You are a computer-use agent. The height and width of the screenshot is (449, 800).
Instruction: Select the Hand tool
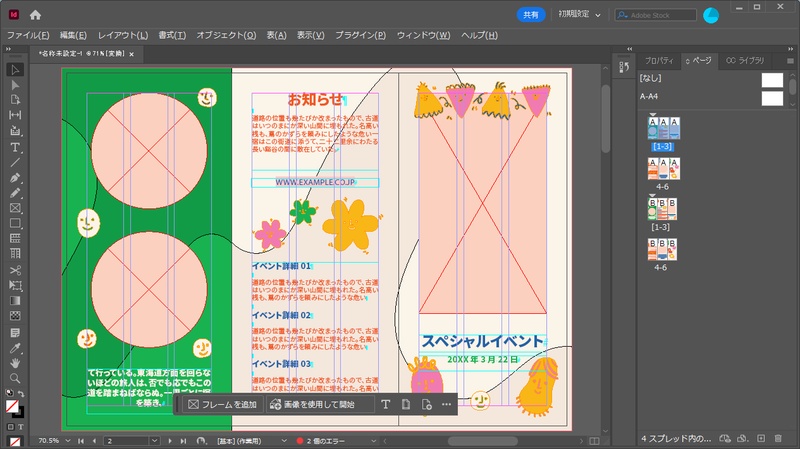tap(15, 363)
